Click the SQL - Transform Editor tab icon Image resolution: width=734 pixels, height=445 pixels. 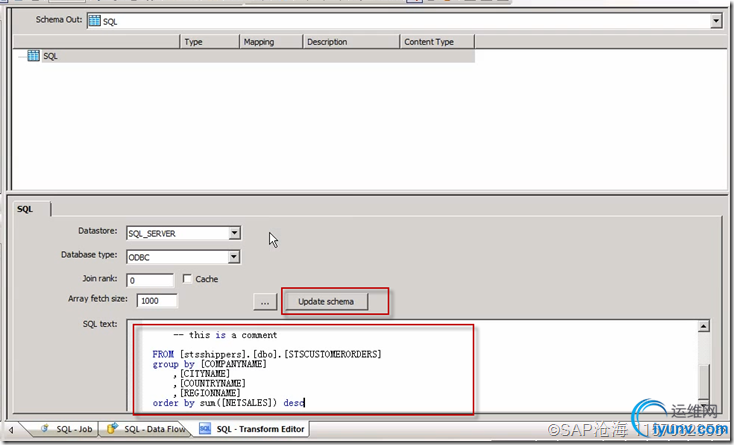click(205, 428)
